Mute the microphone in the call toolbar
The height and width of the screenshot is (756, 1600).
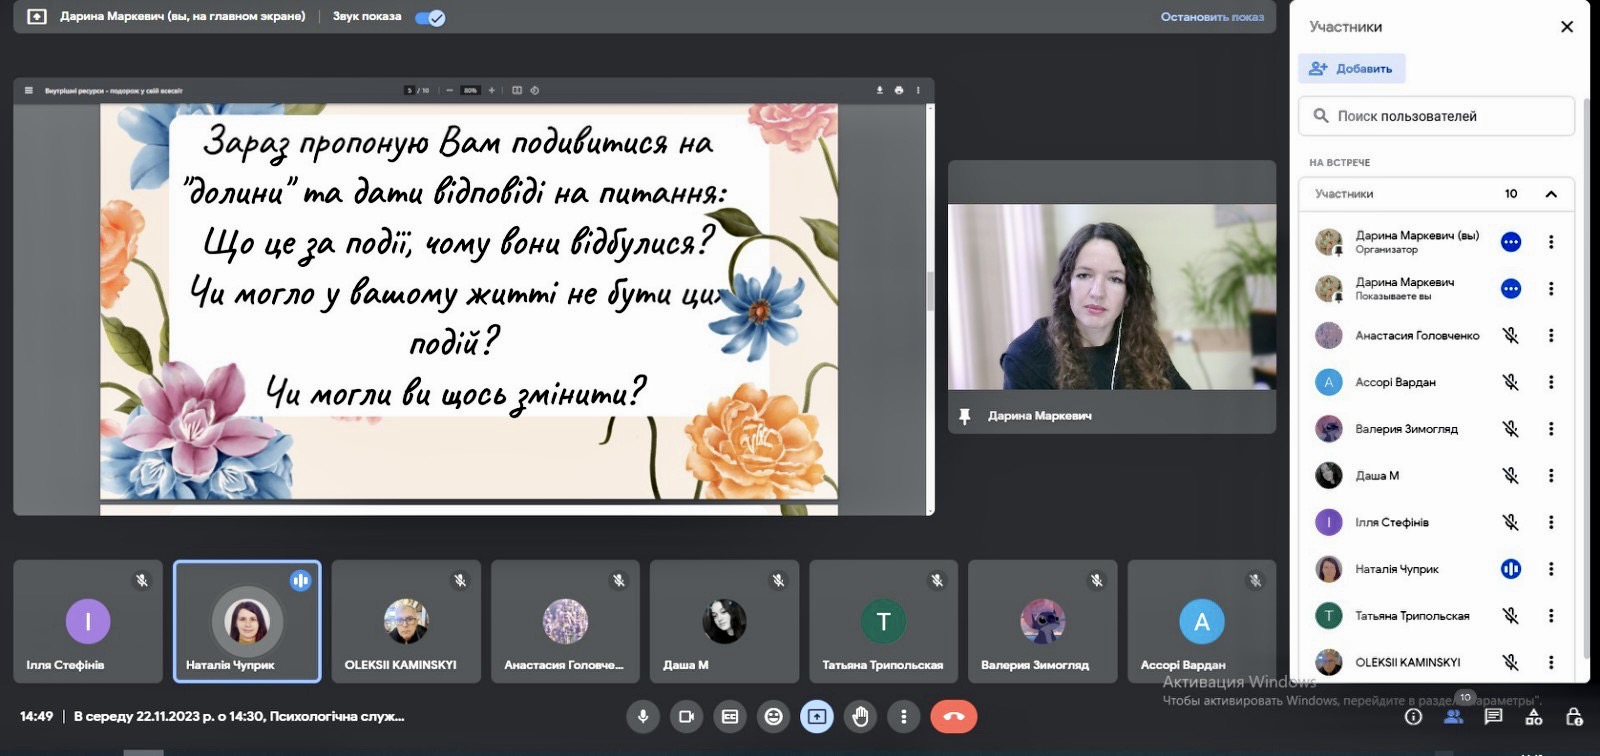pos(643,717)
